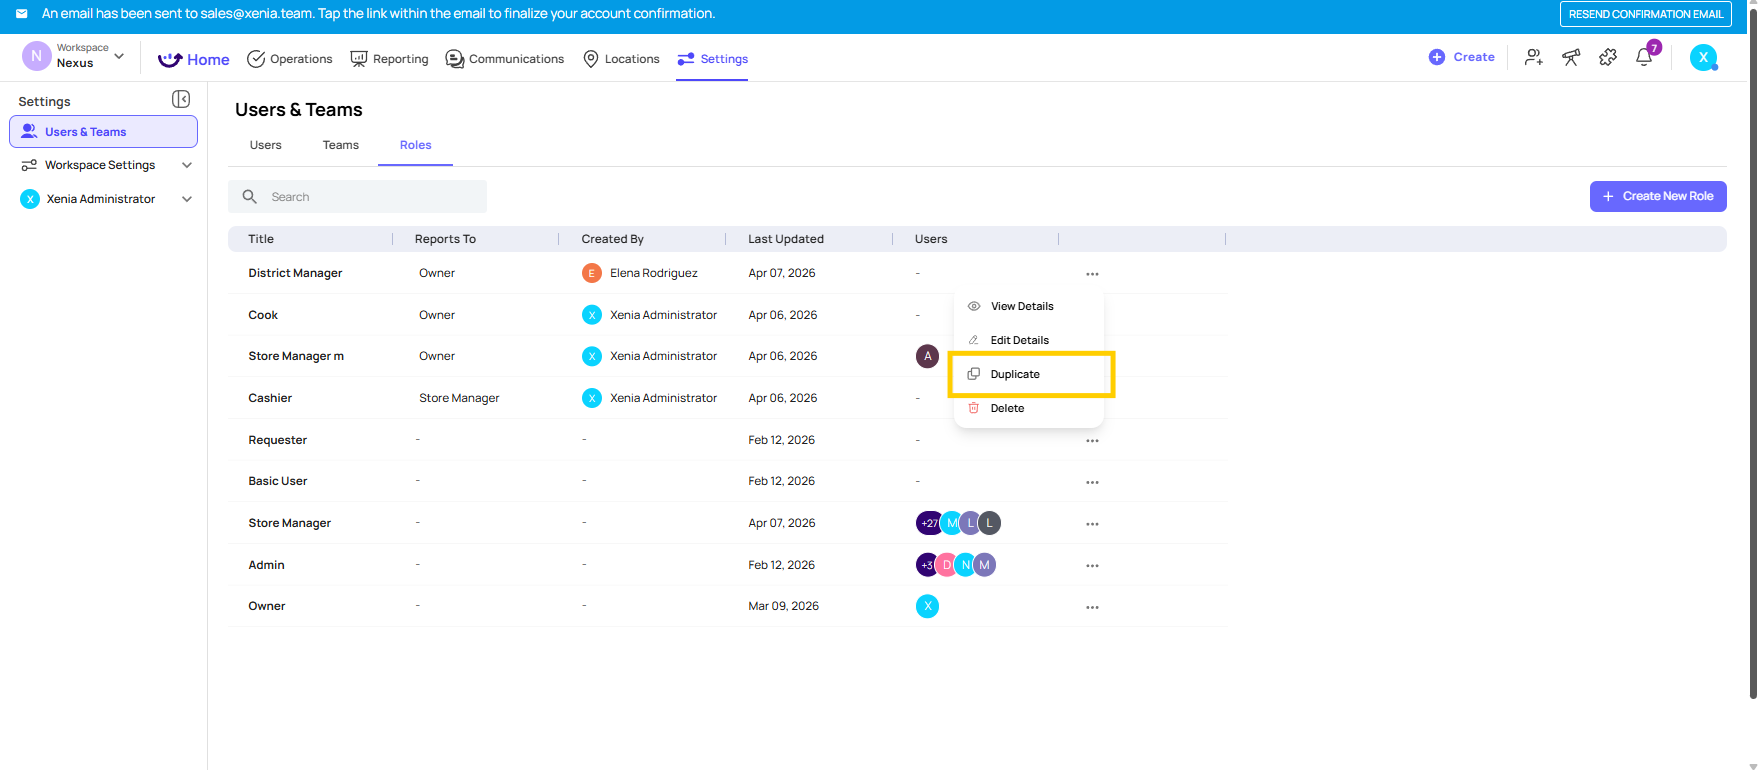Expand Xenia Administrator section

click(186, 199)
